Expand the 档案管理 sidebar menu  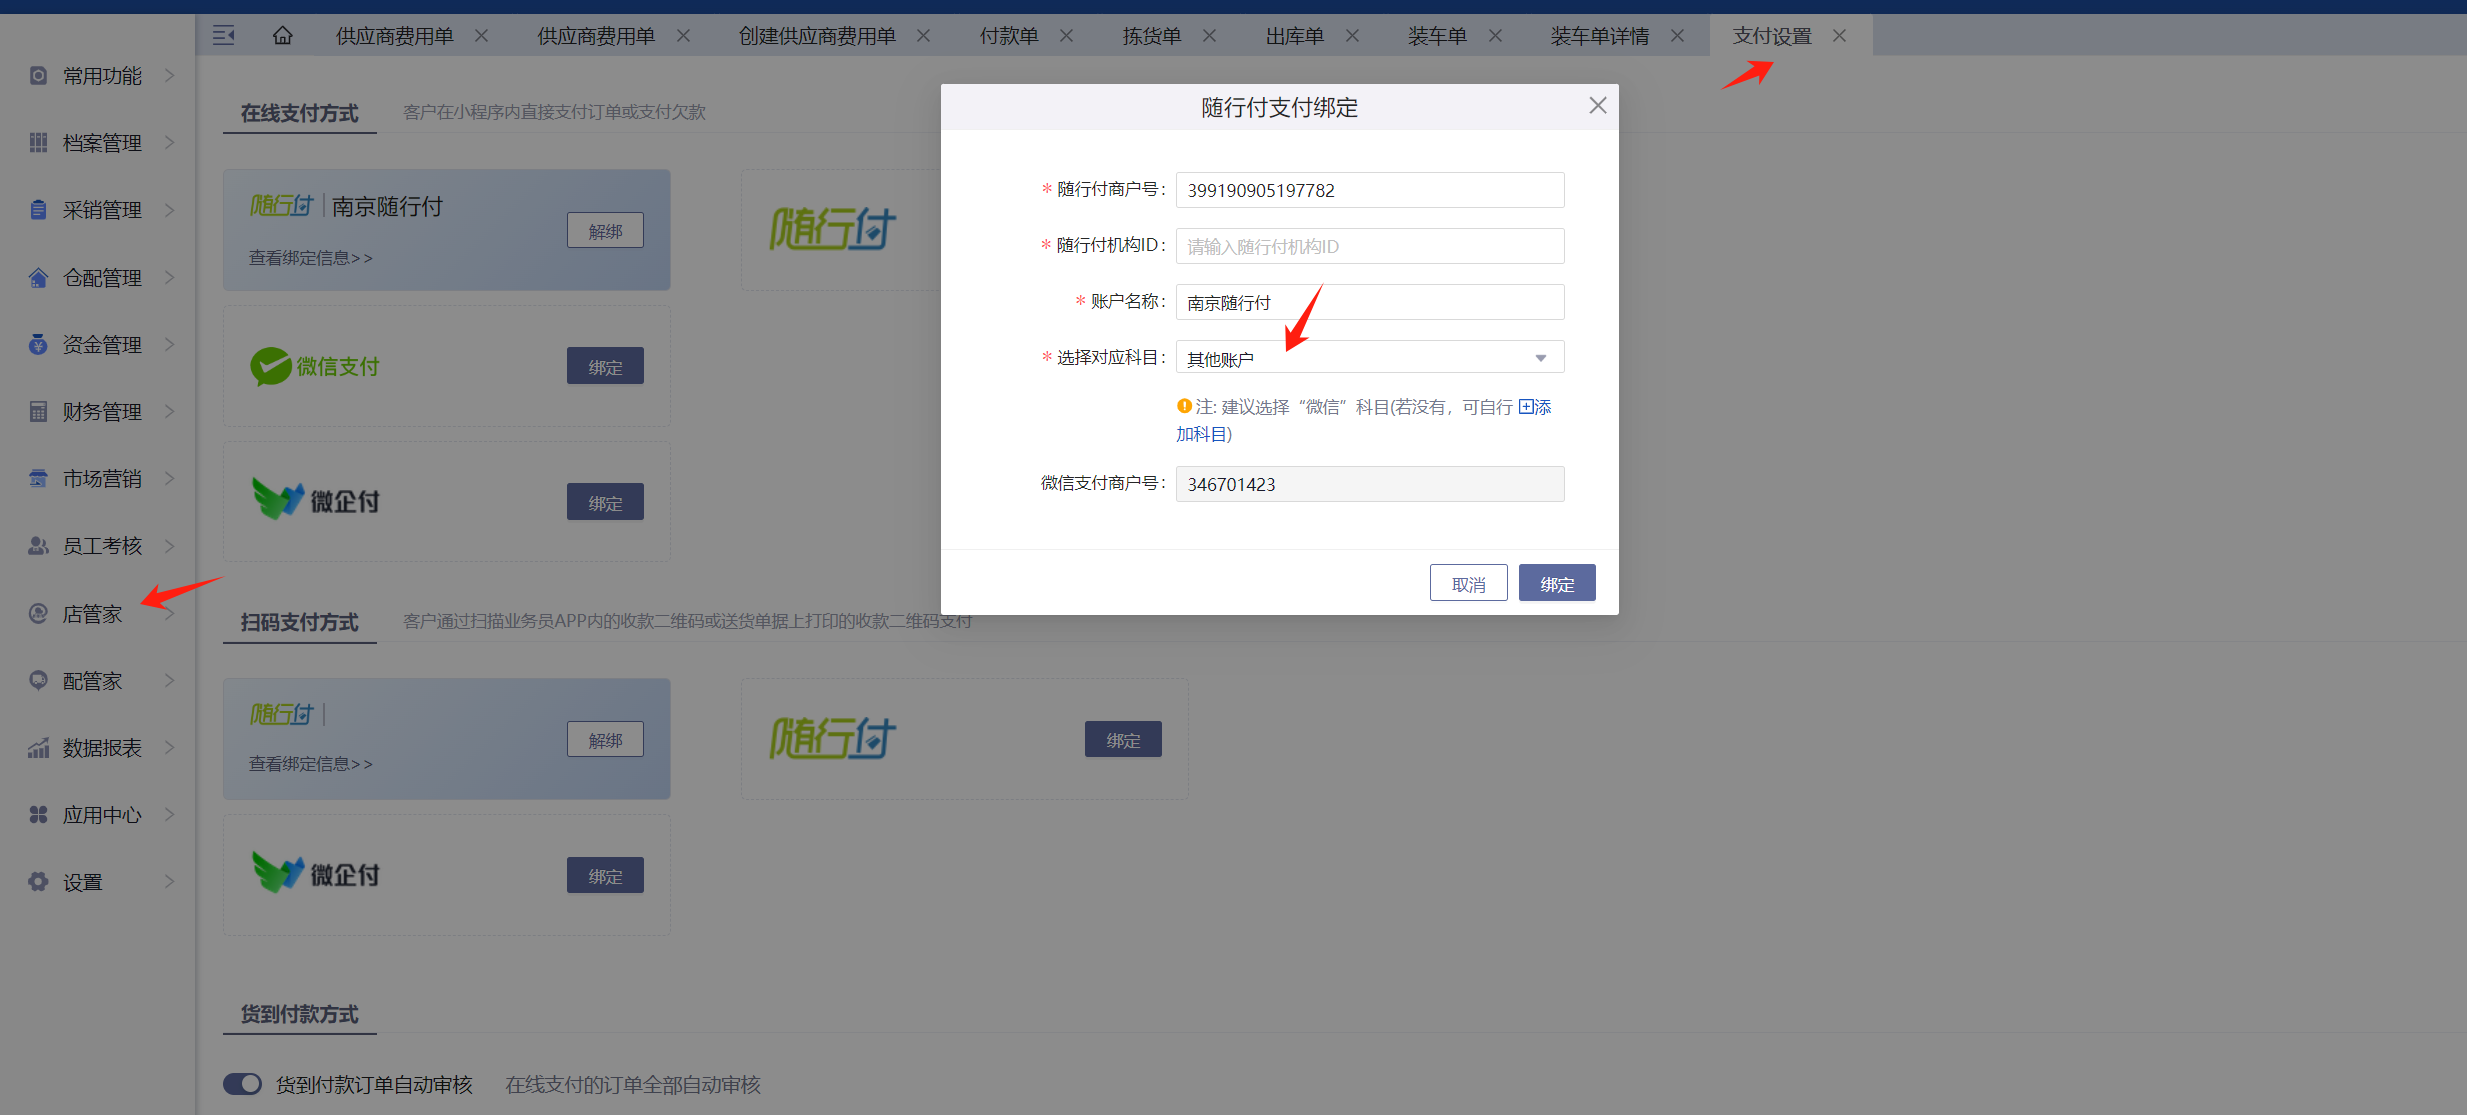[x=100, y=143]
